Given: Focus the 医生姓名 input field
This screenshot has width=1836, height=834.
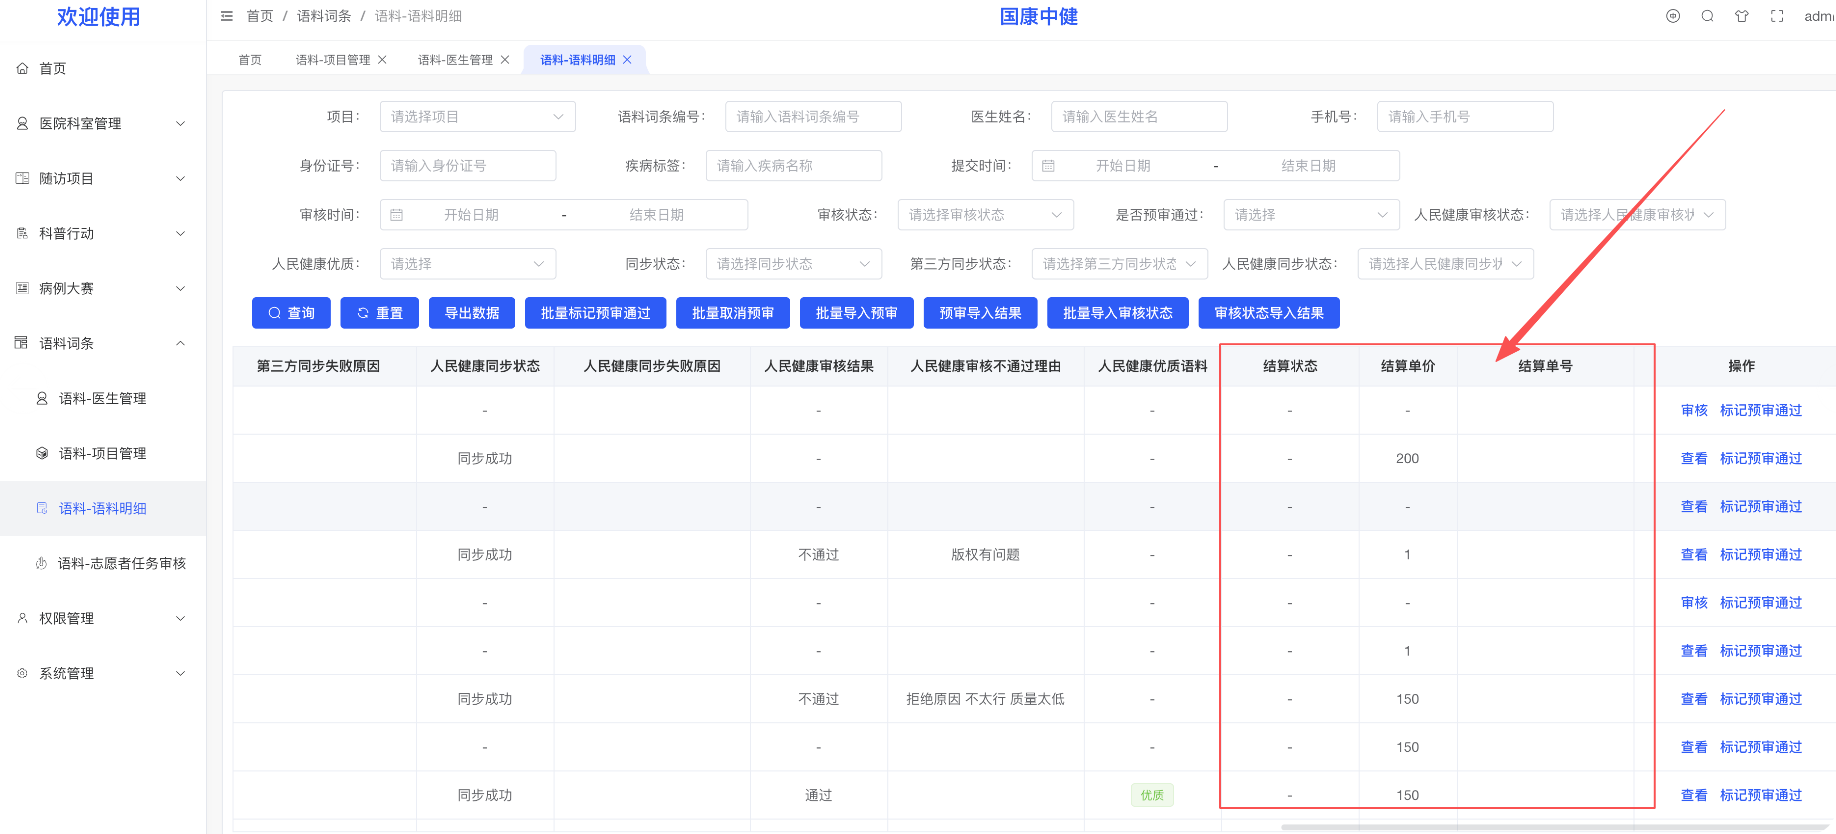Looking at the screenshot, I should click(1139, 117).
